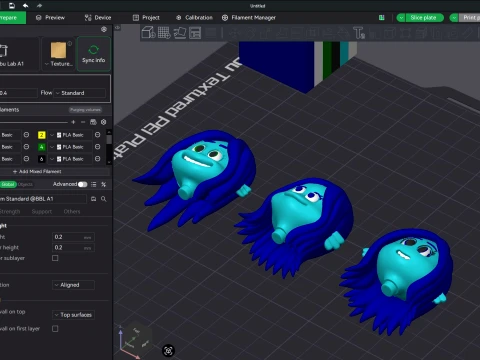Image resolution: width=480 pixels, height=360 pixels.
Task: Click the Auto orient toolbar icon
Action: (180, 33)
